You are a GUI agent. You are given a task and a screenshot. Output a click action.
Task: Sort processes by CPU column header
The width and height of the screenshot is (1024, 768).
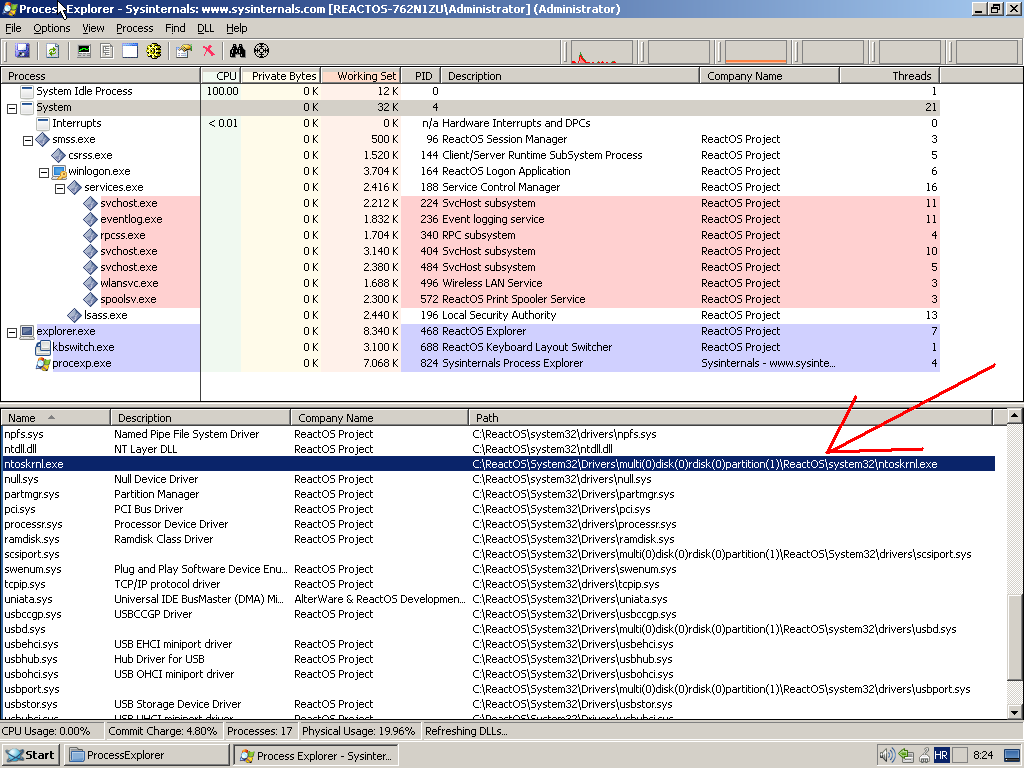[x=221, y=76]
